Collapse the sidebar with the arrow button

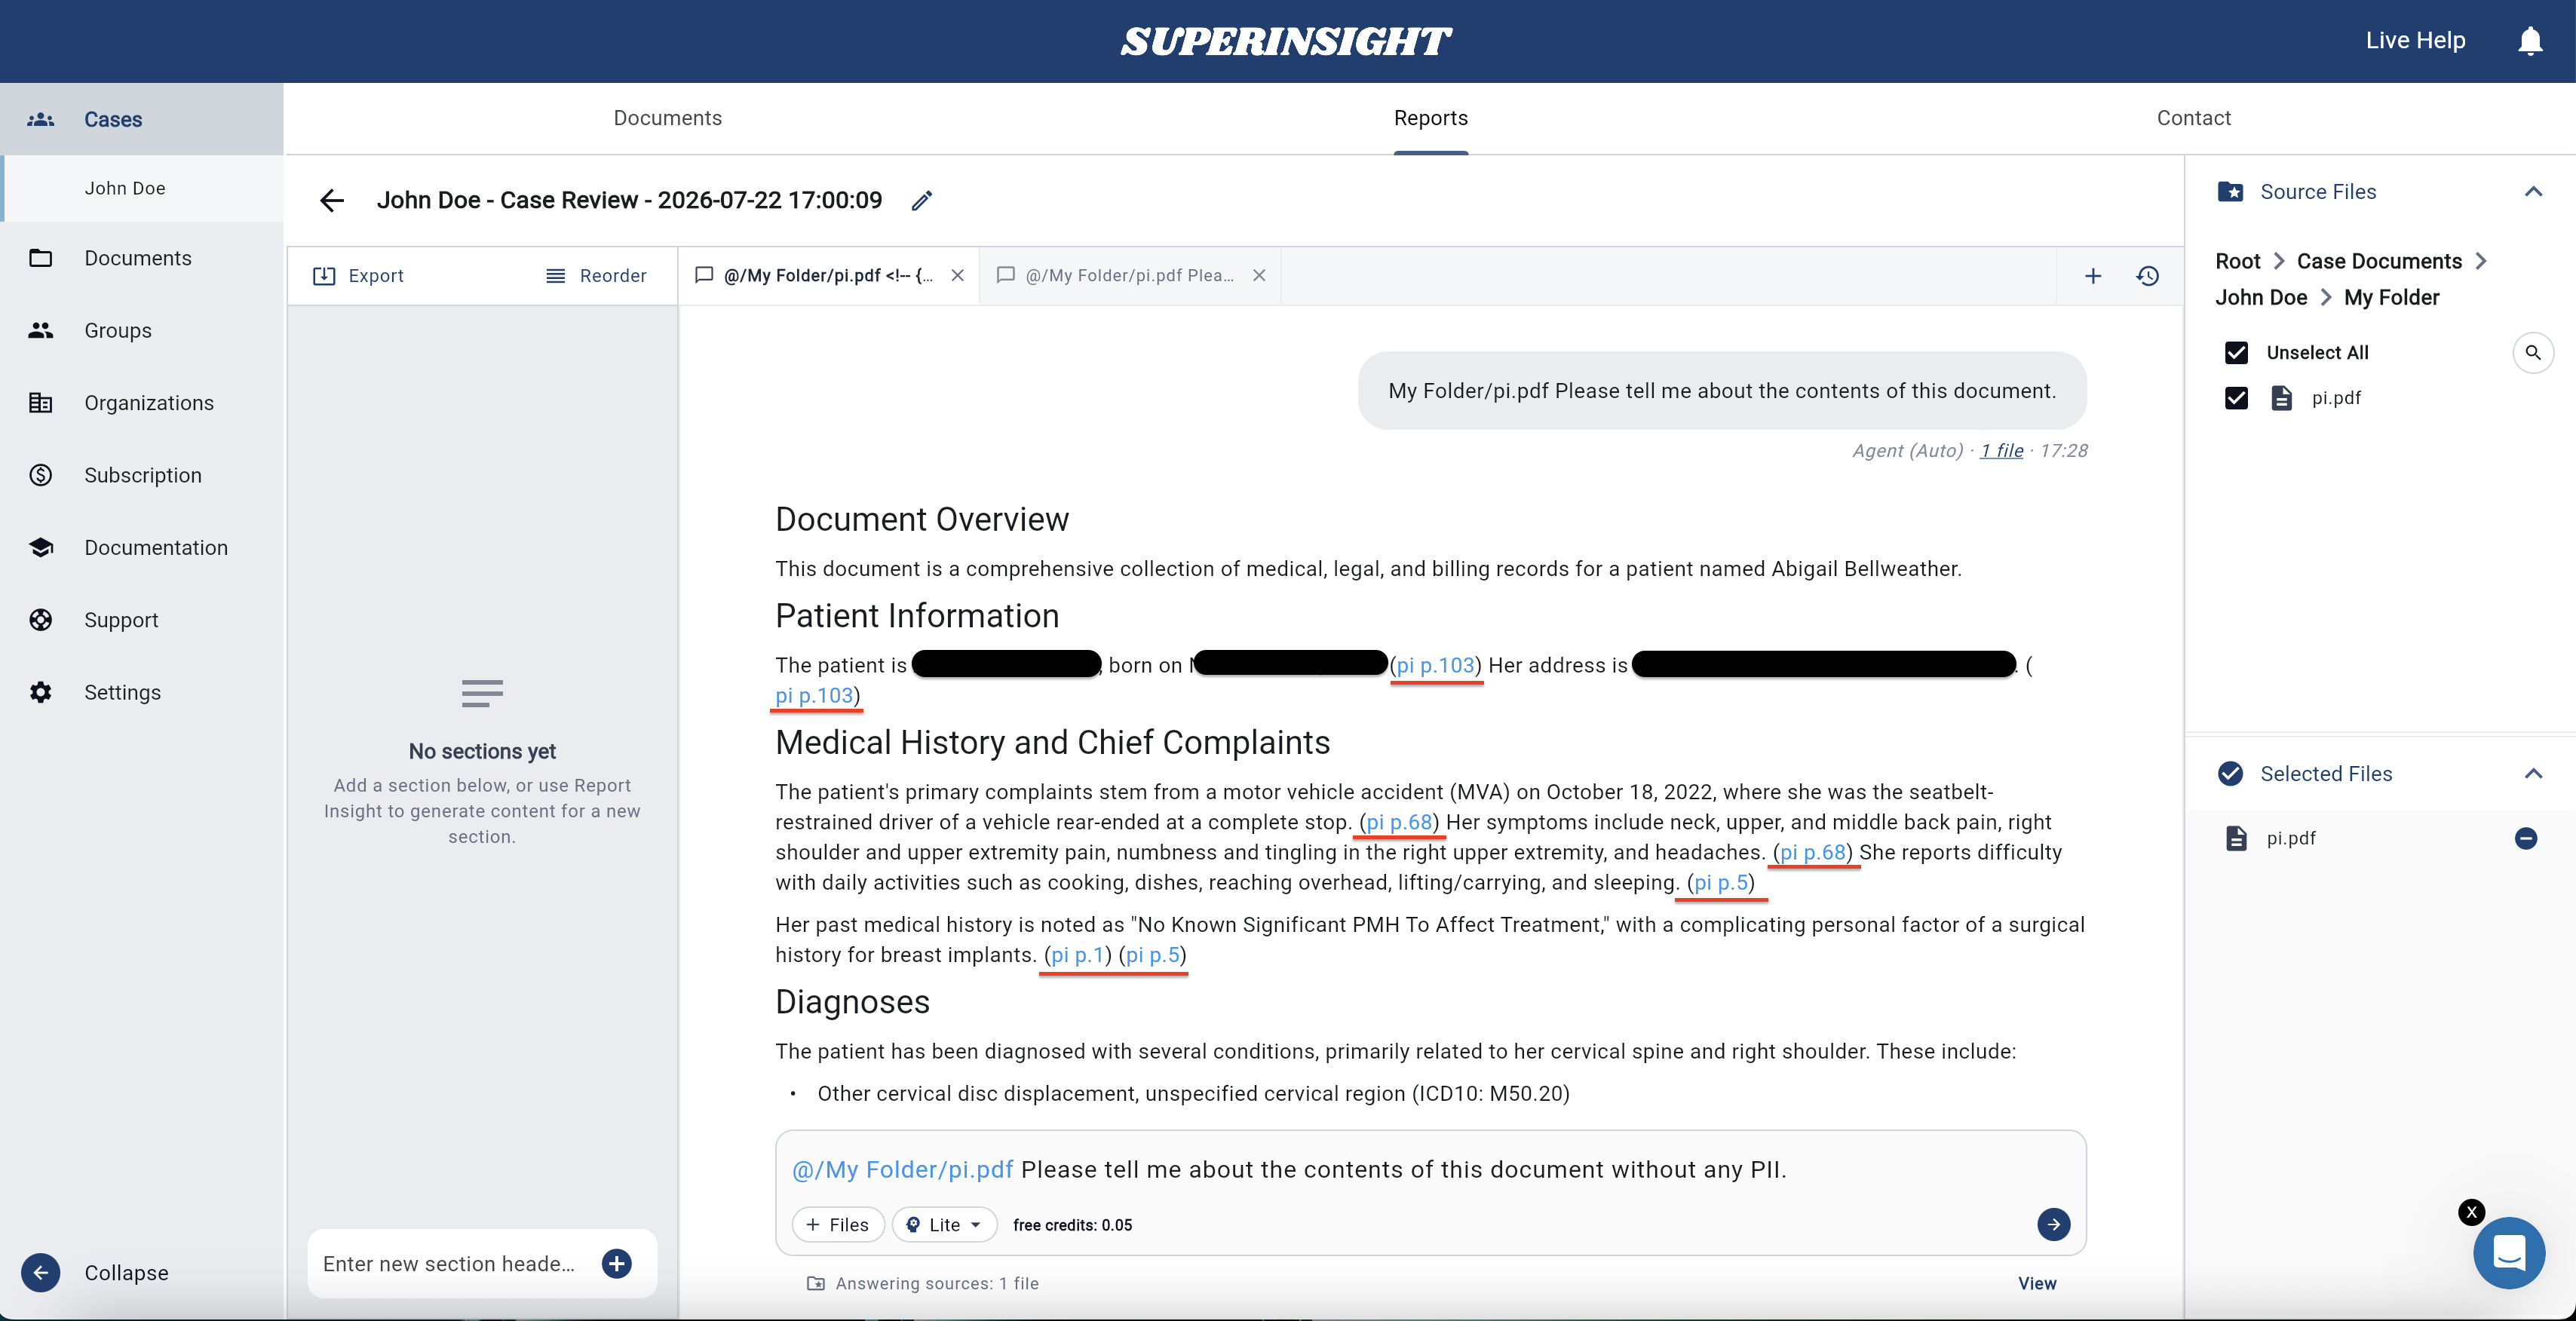pos(41,1272)
